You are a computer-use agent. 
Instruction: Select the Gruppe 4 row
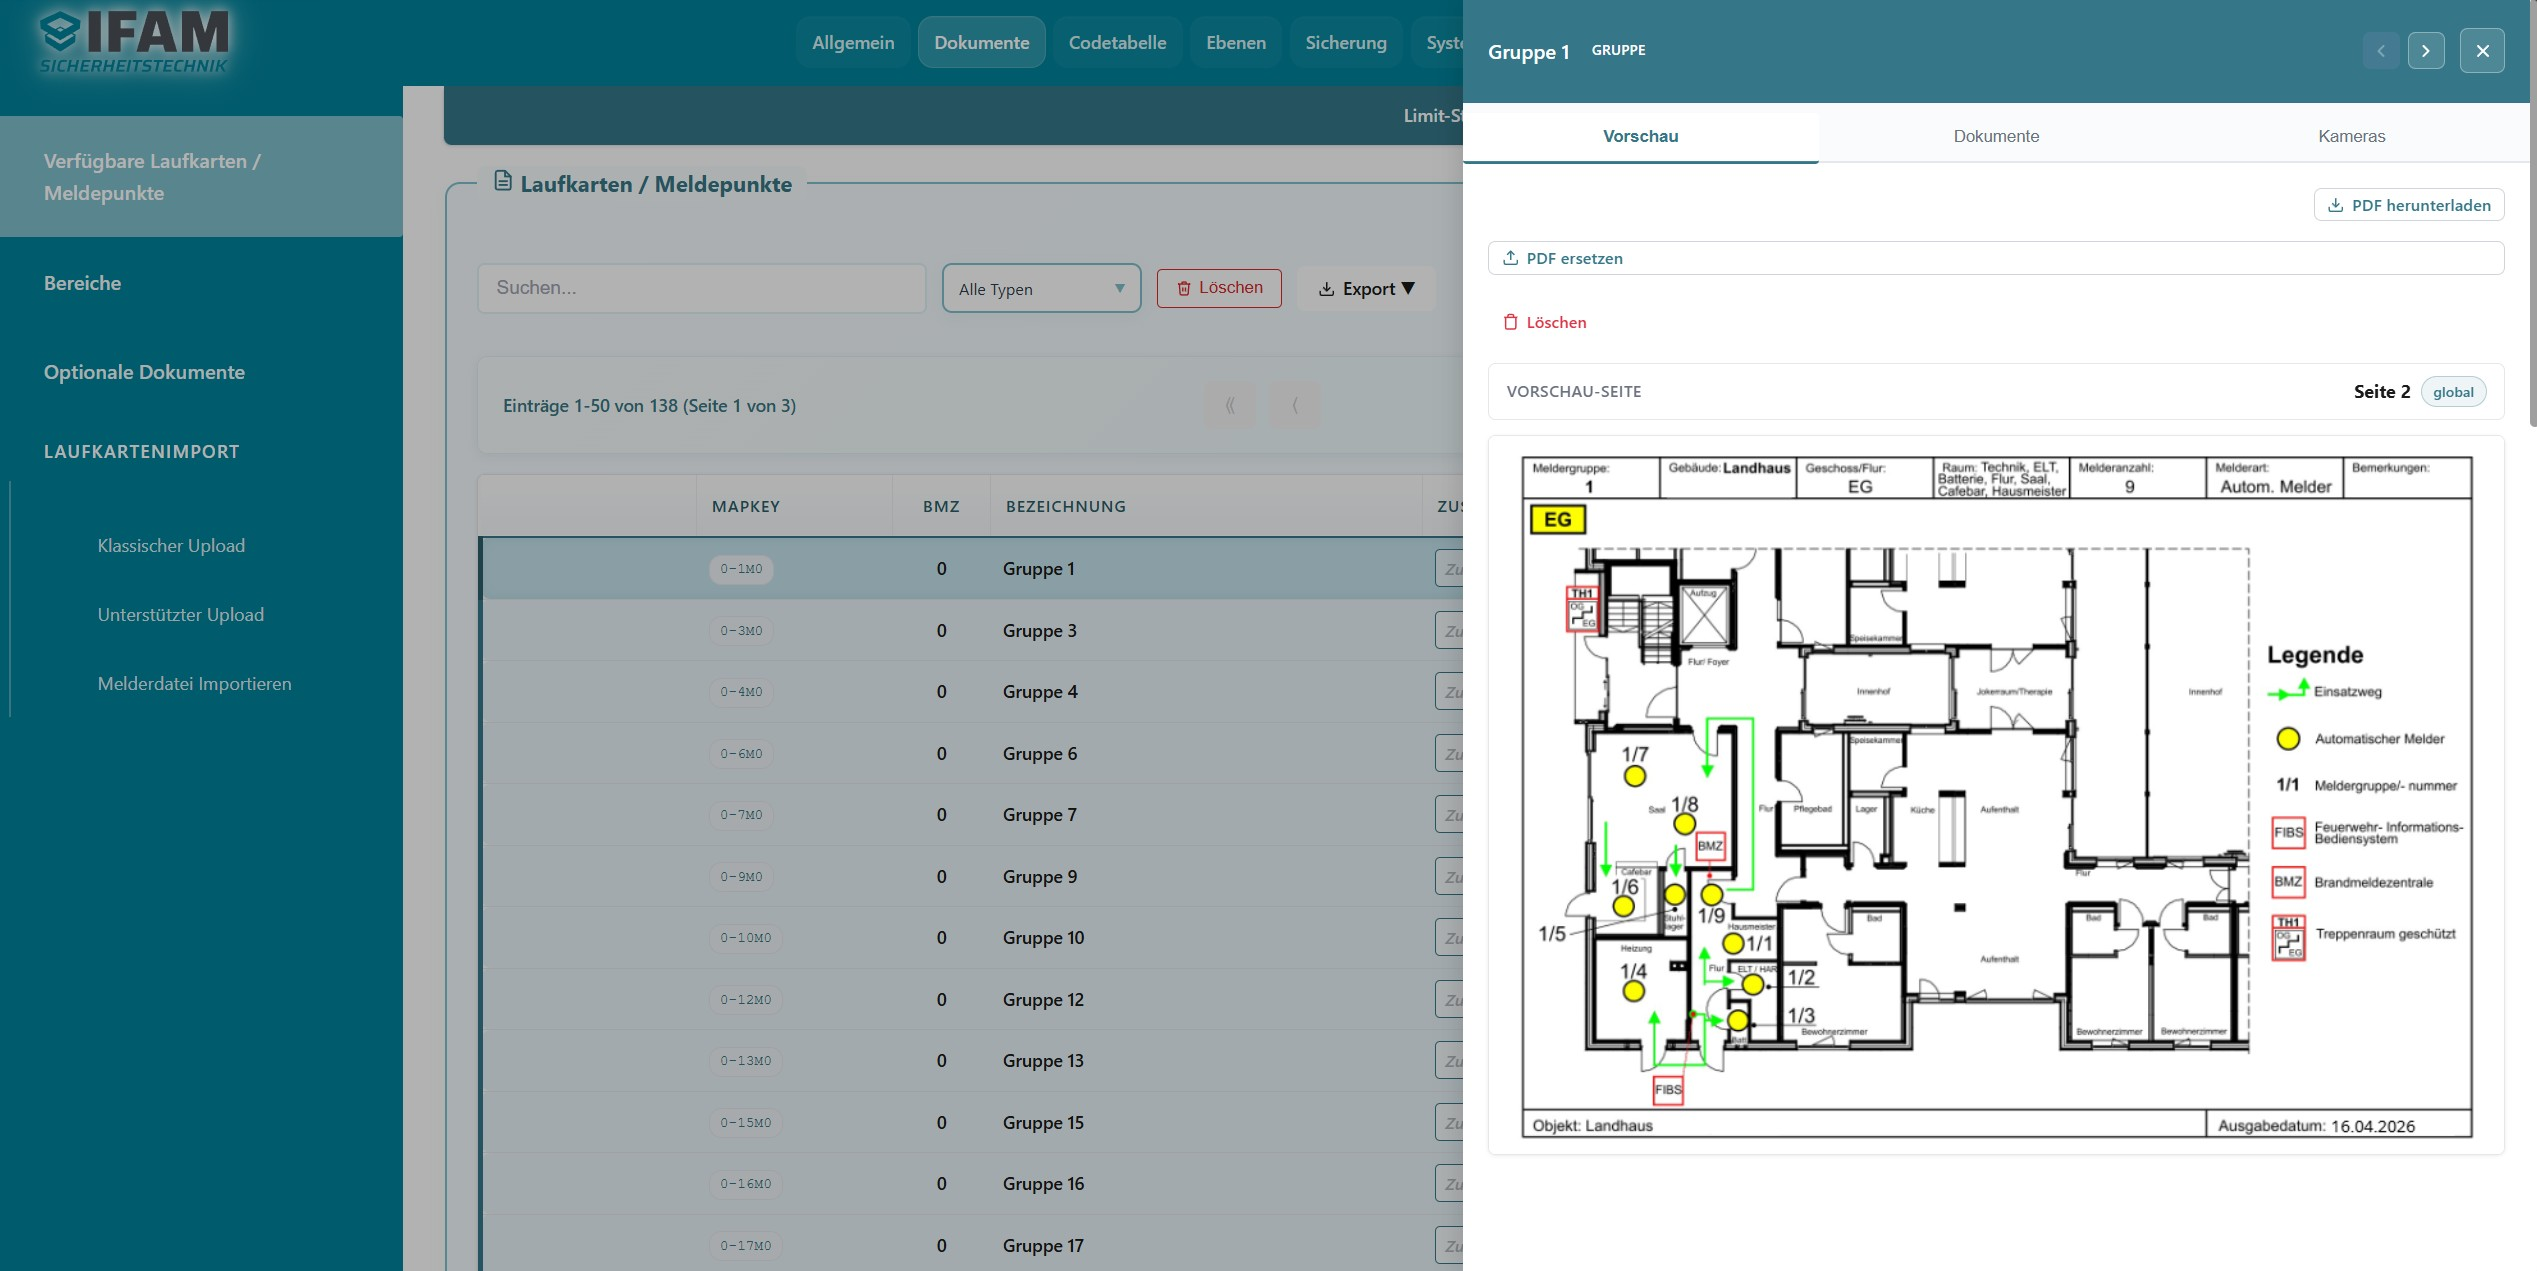point(970,692)
